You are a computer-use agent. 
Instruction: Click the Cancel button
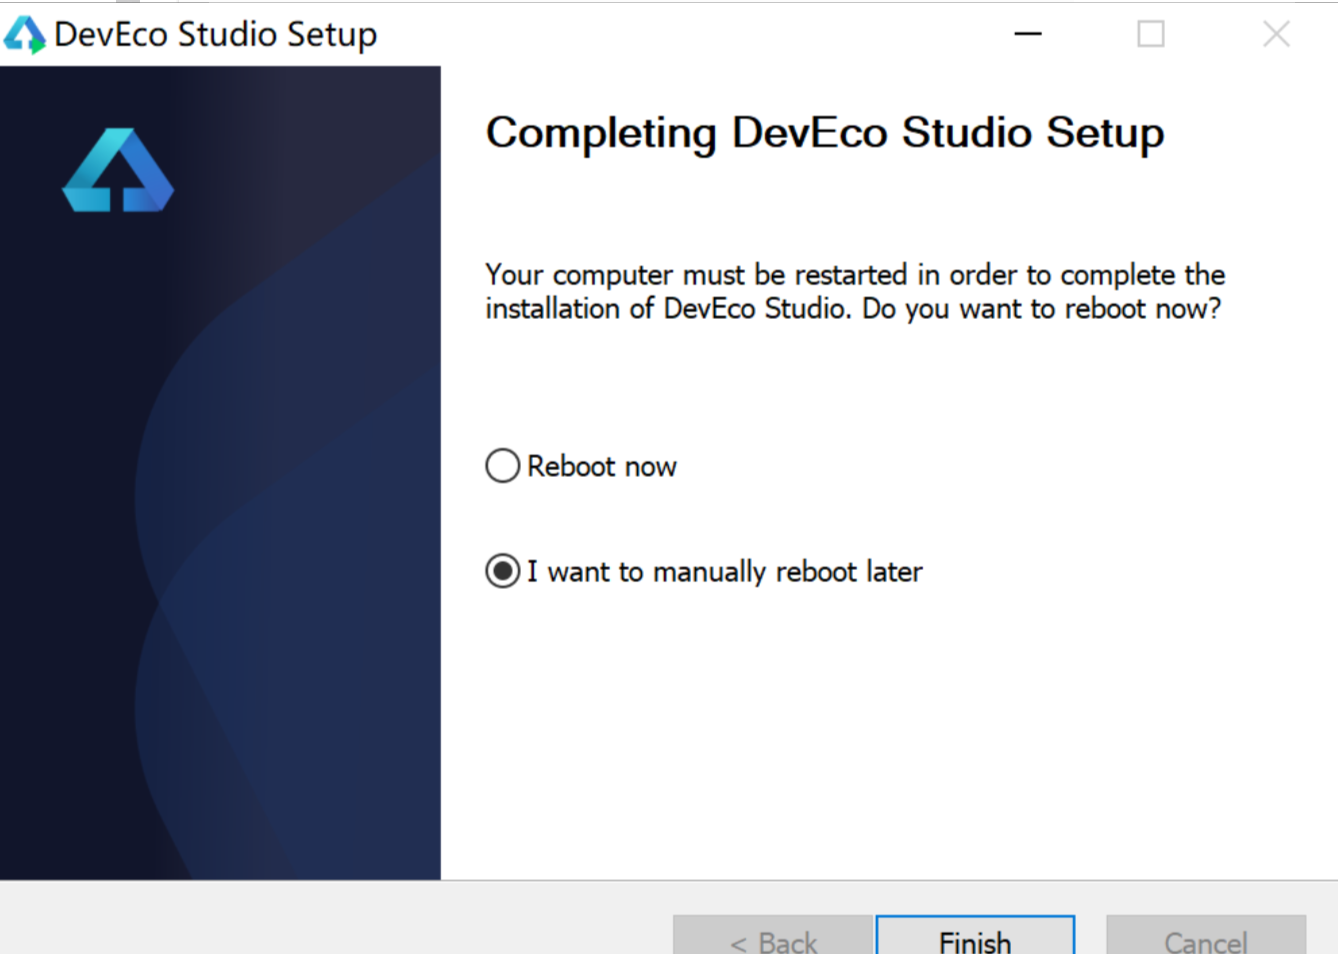click(x=1205, y=938)
